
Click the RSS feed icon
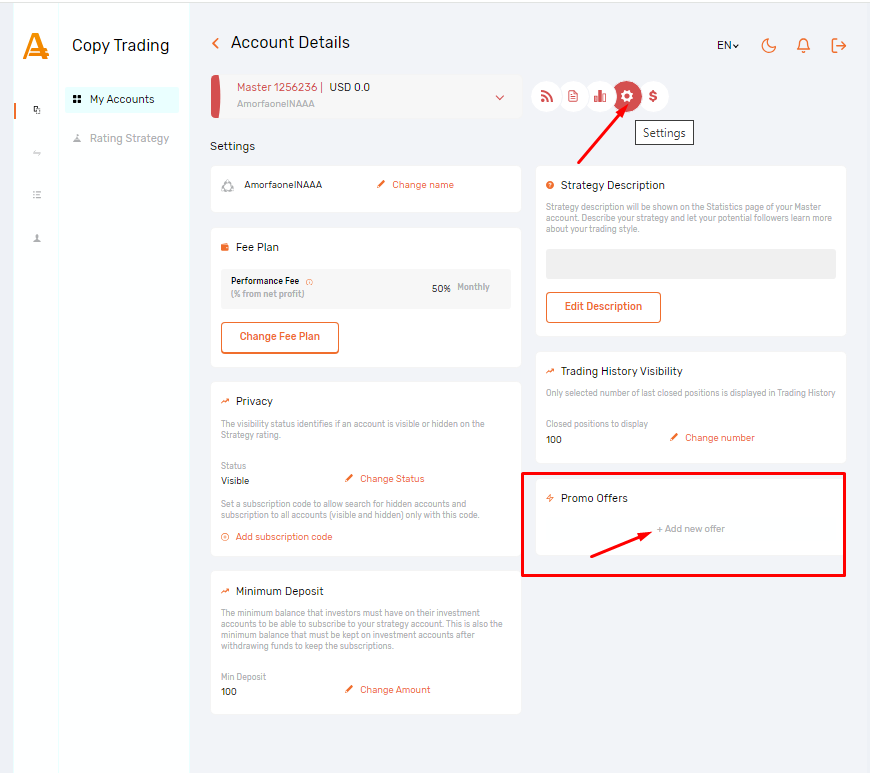pos(546,96)
